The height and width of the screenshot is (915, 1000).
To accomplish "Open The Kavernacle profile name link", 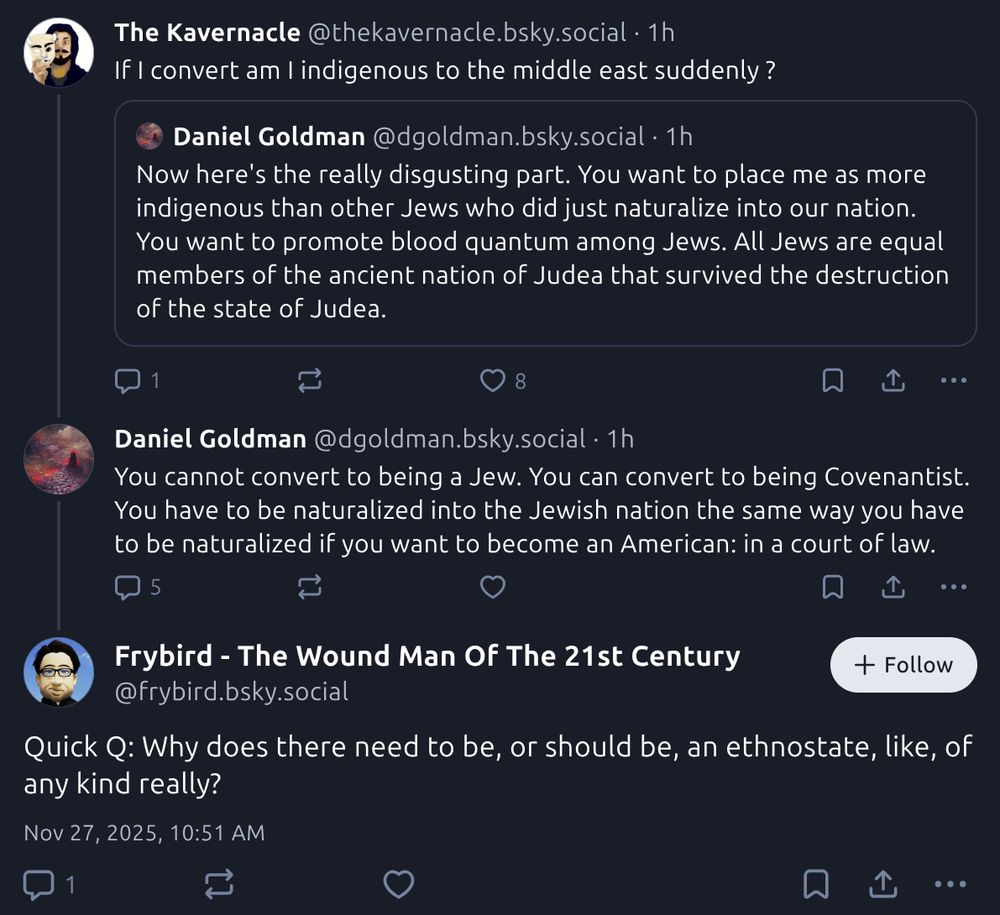I will (x=207, y=33).
